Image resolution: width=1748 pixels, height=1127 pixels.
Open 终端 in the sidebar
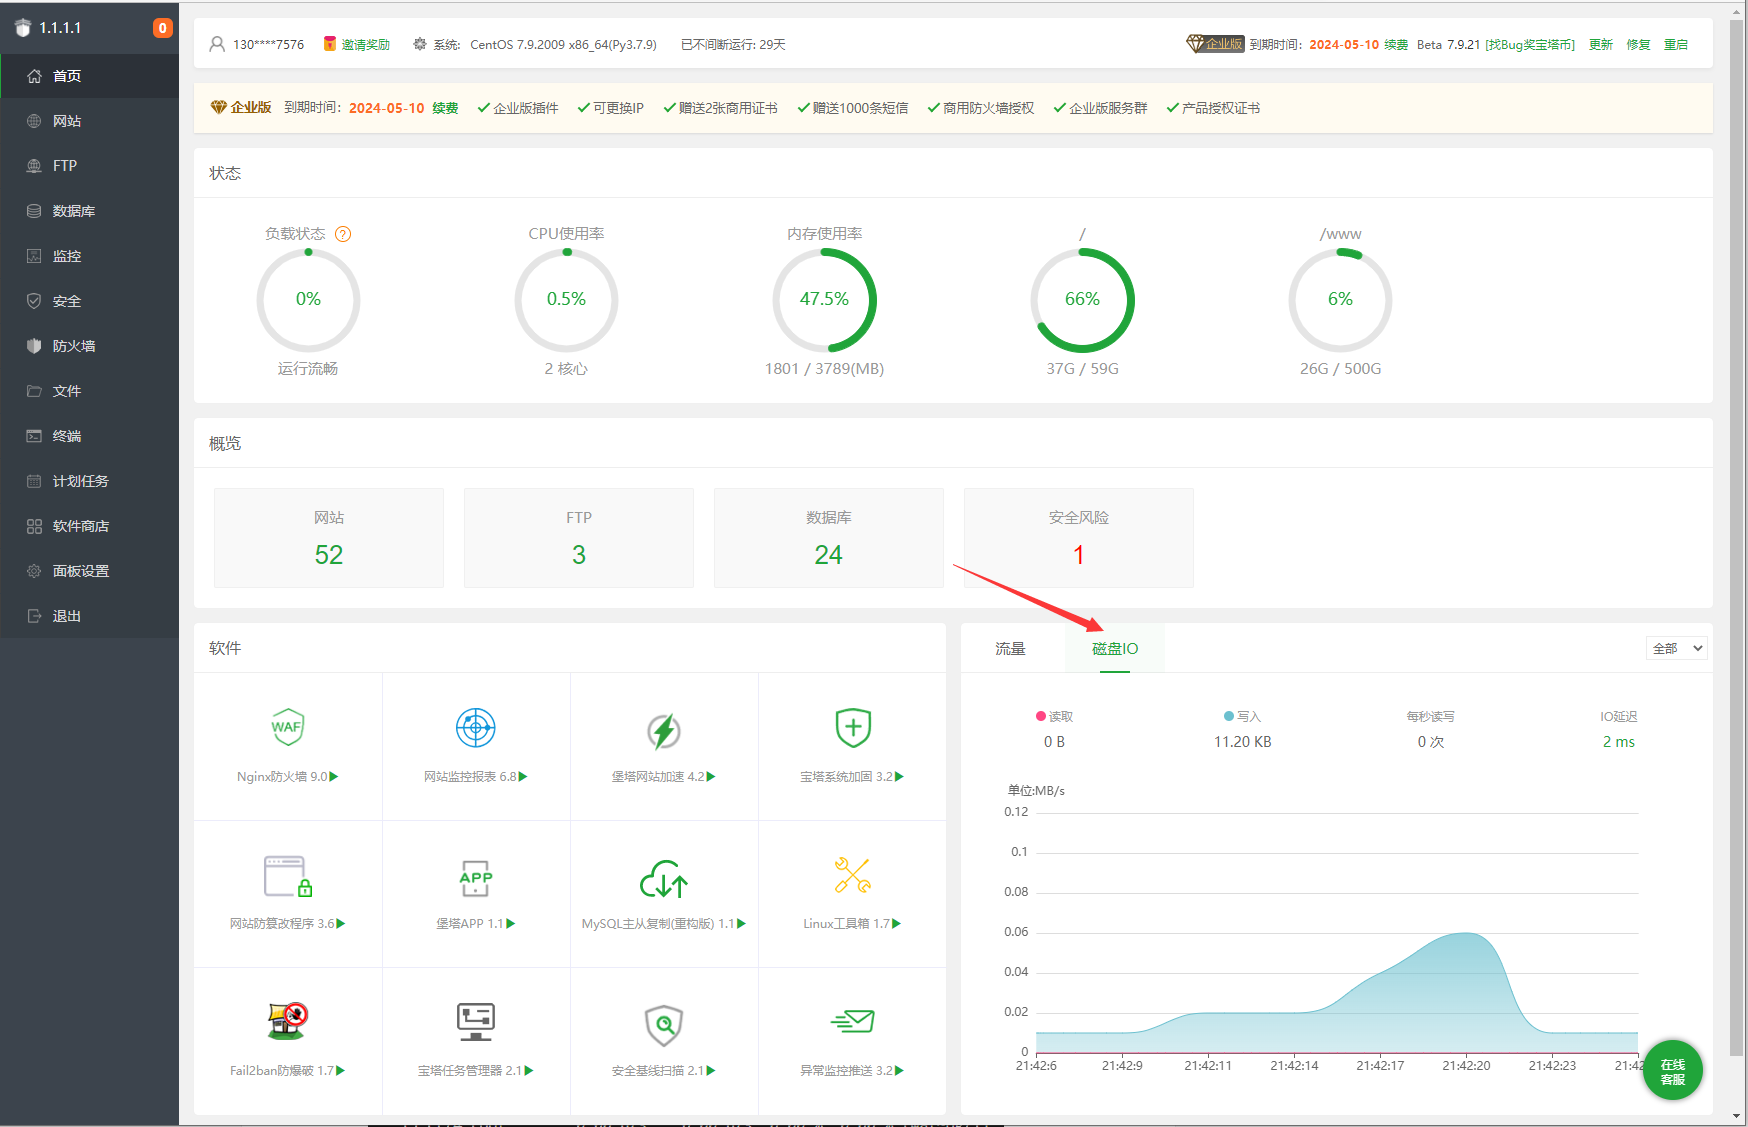point(90,436)
